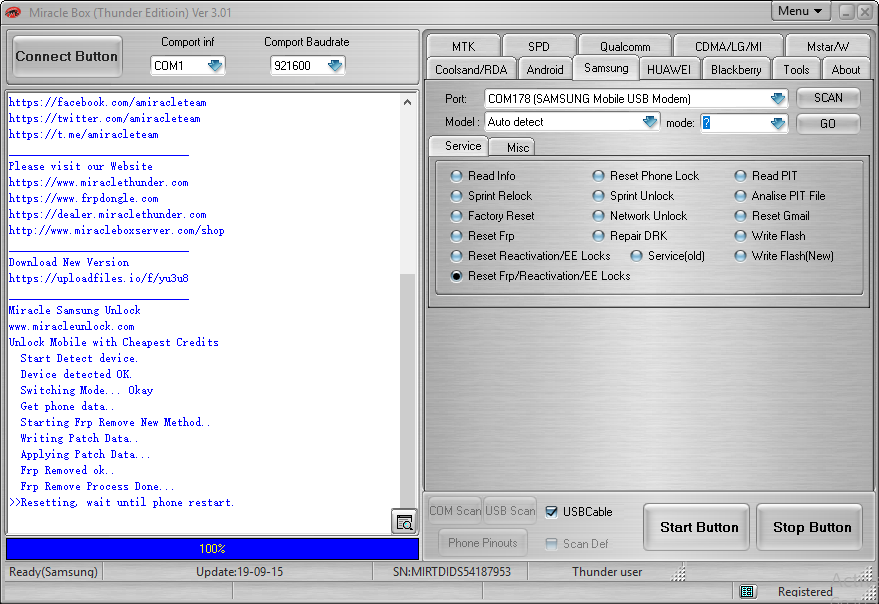Click the www.miracleunlock.com log line

pyautogui.click(x=72, y=326)
